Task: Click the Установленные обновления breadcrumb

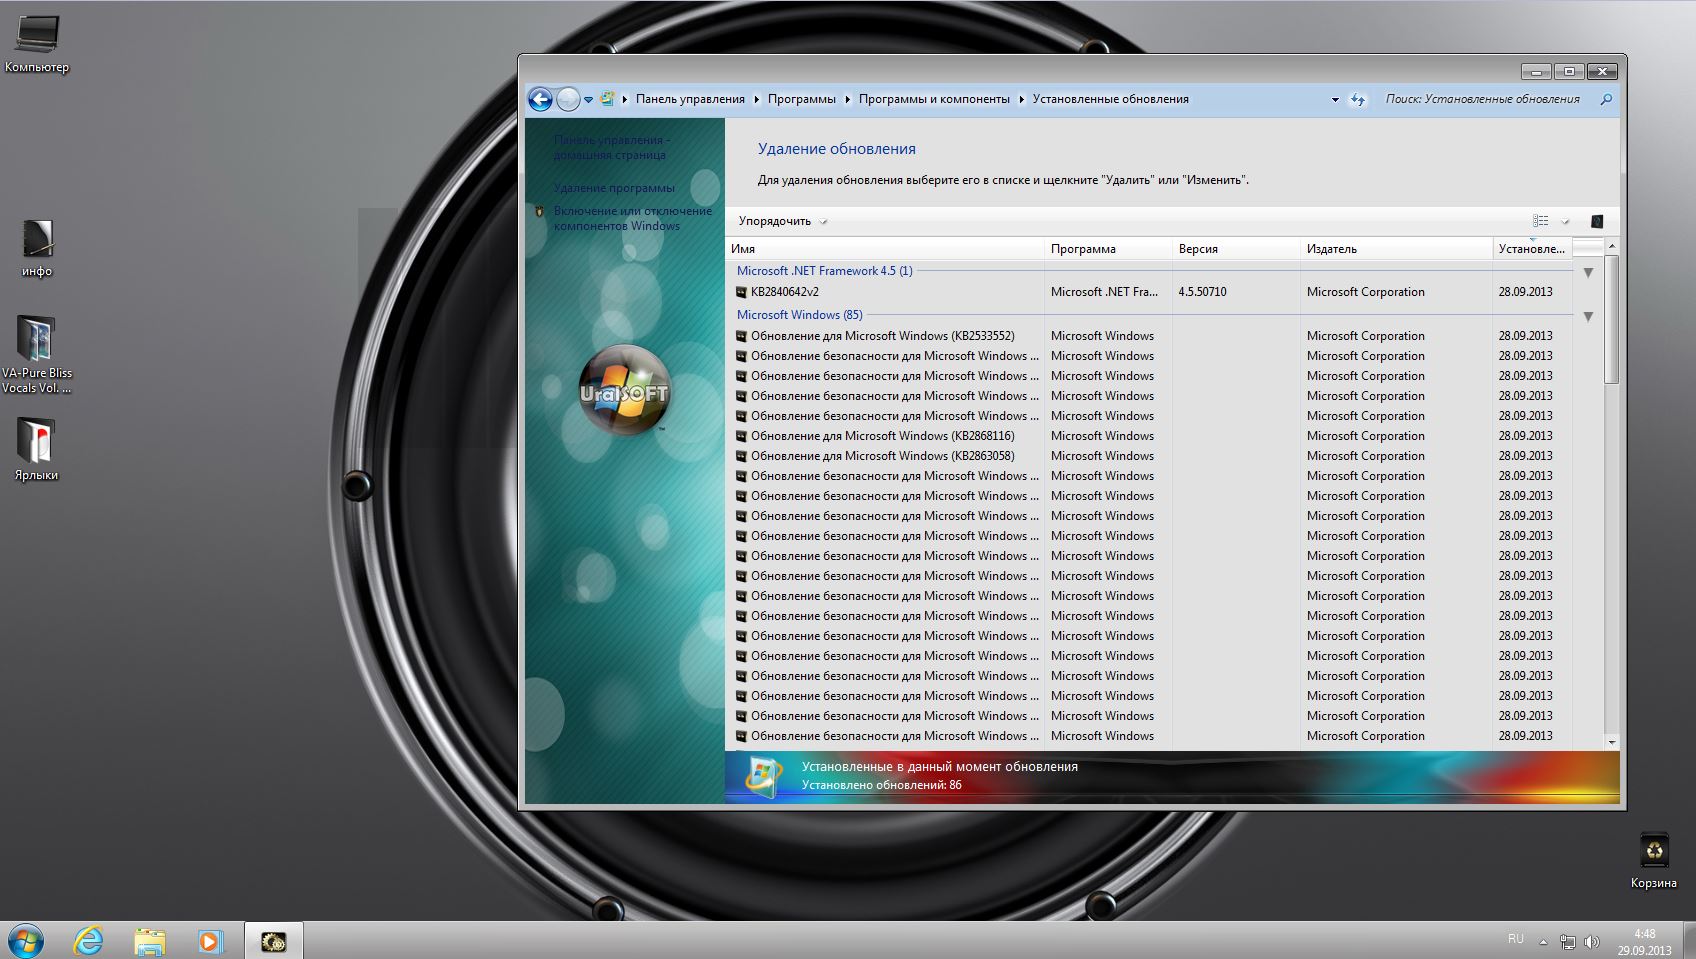Action: click(x=1110, y=99)
